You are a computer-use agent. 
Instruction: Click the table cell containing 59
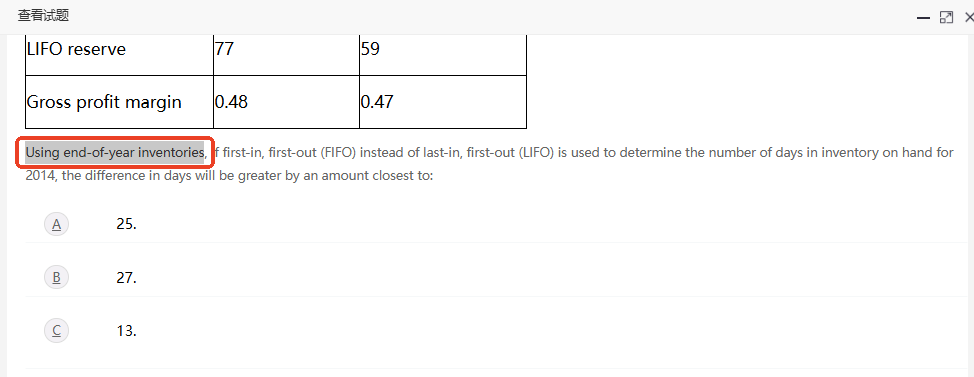point(443,55)
